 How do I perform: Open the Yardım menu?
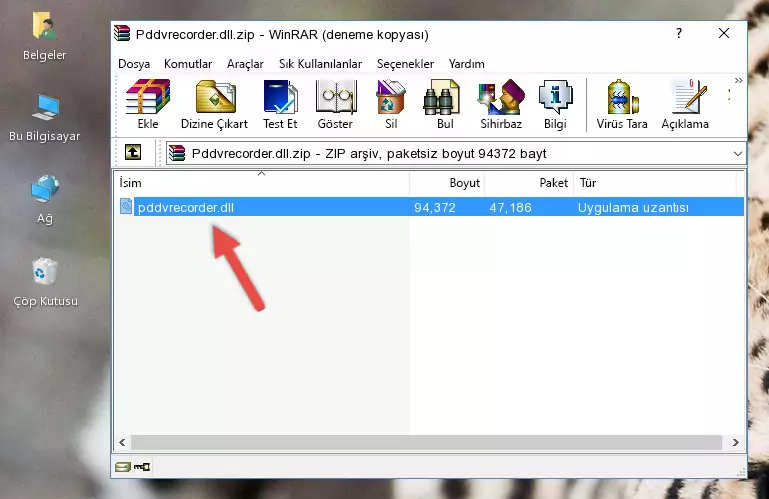point(466,64)
